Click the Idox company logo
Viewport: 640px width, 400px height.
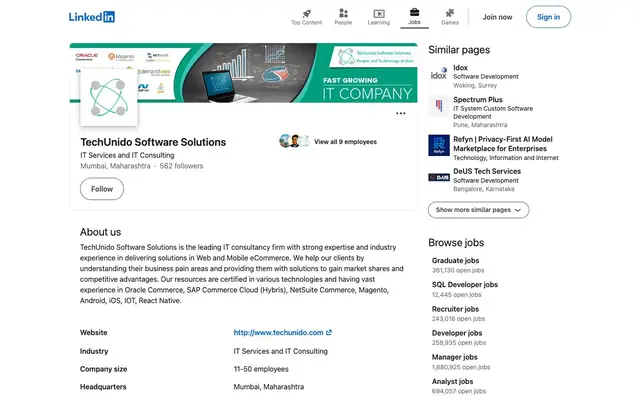[439, 75]
